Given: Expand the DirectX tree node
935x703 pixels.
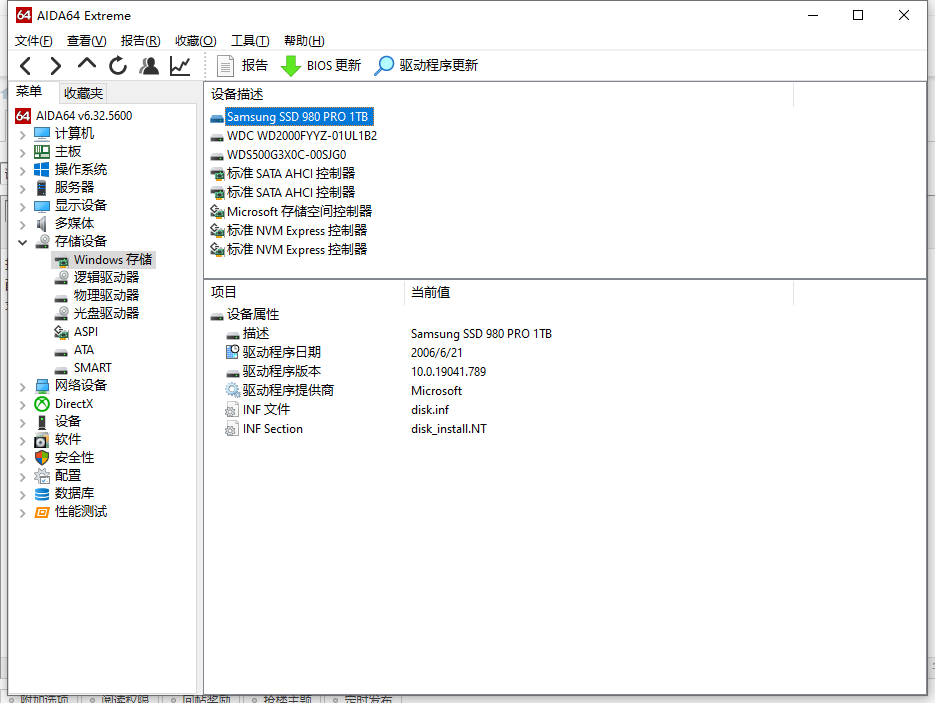Looking at the screenshot, I should pyautogui.click(x=23, y=404).
